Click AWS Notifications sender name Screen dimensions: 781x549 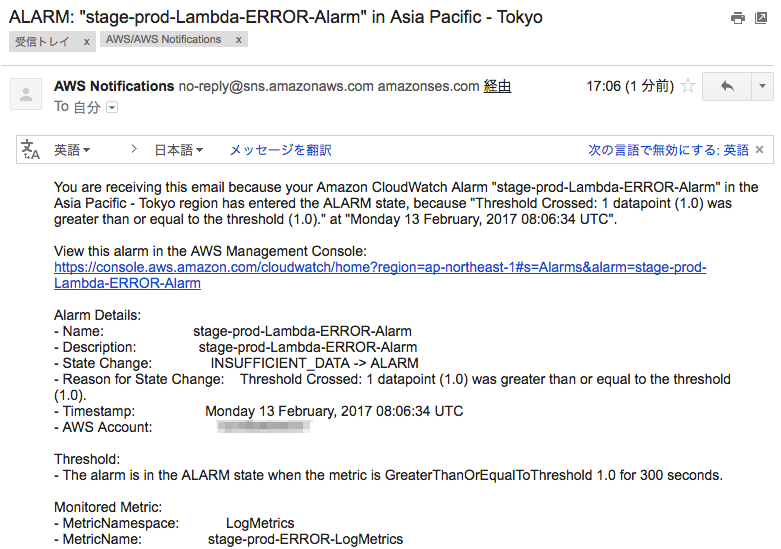114,86
